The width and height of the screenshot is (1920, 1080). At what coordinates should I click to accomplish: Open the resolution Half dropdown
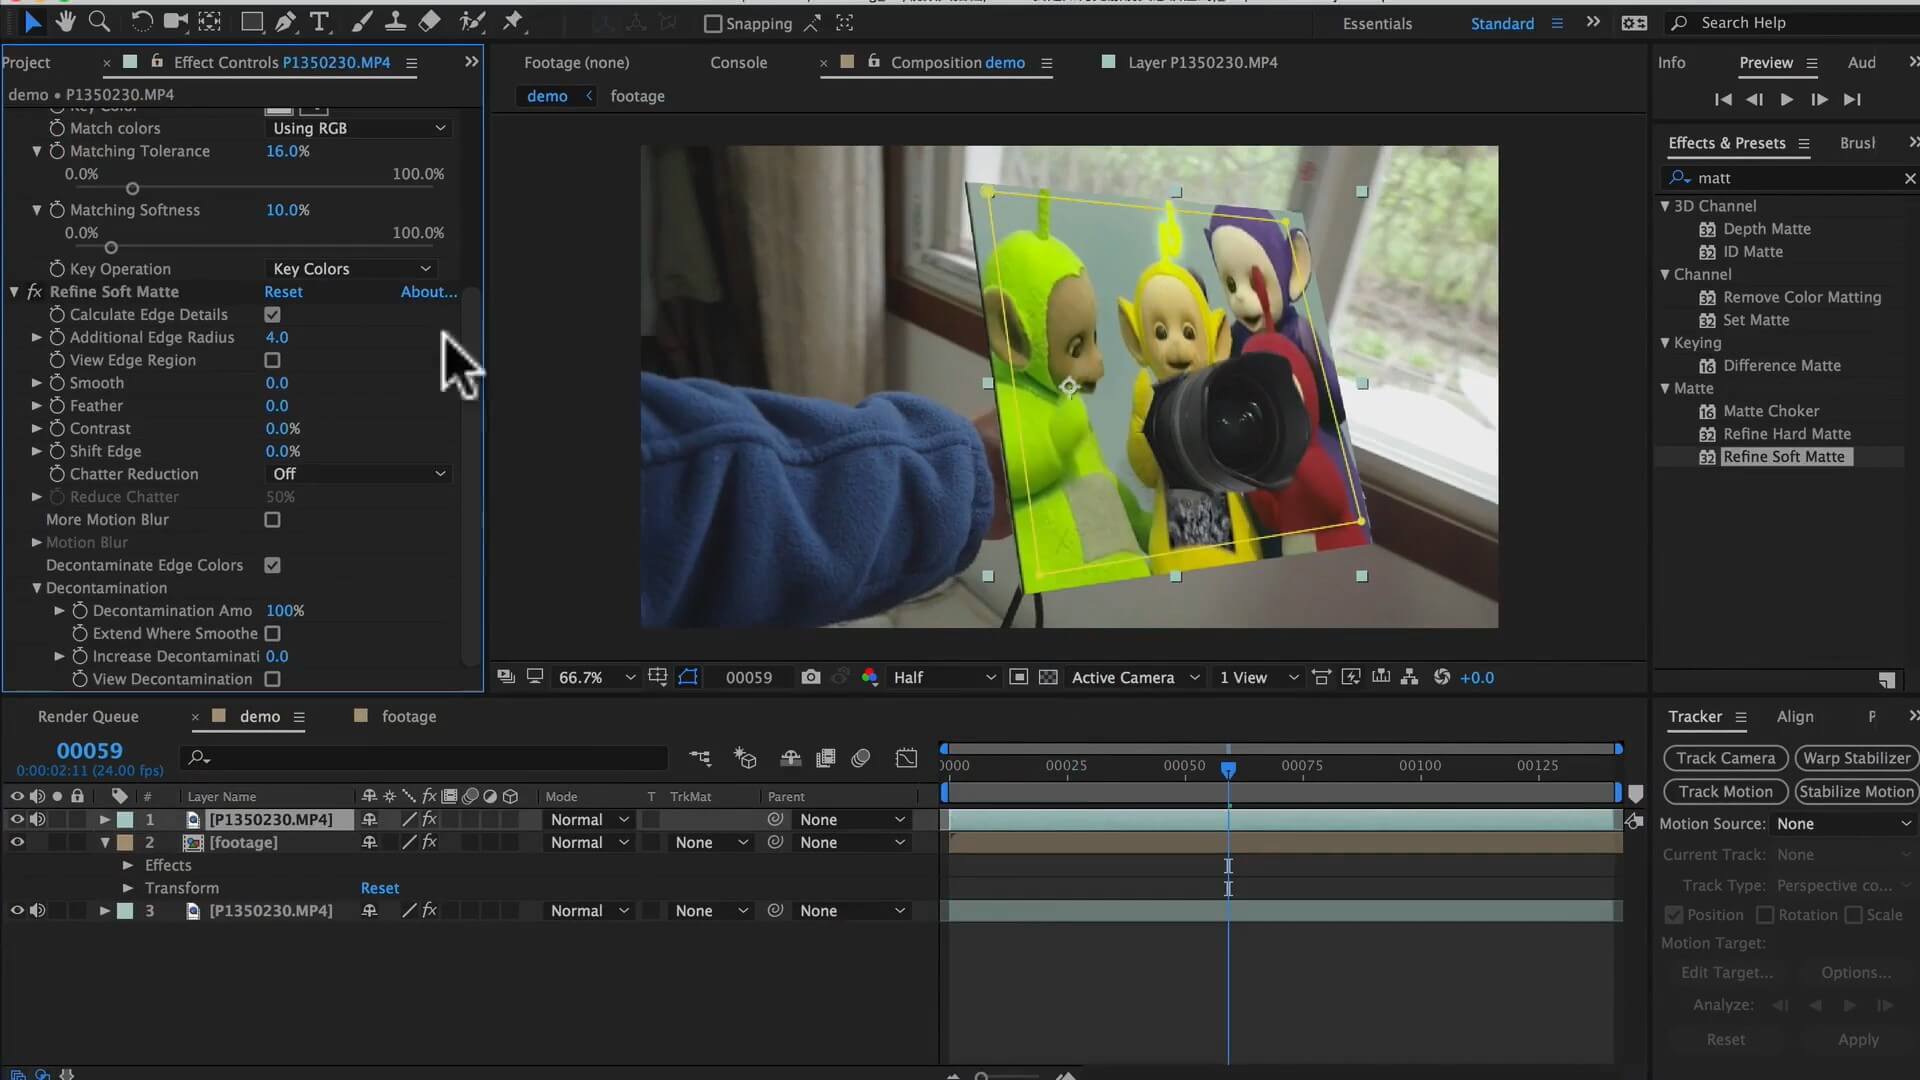943,677
